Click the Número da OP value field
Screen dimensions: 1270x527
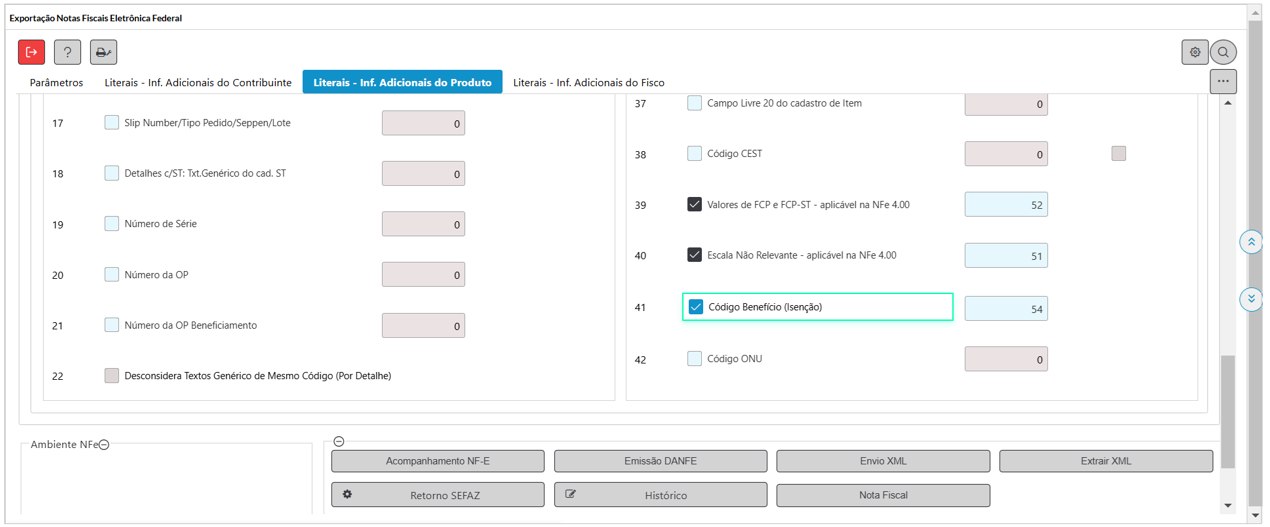point(423,275)
